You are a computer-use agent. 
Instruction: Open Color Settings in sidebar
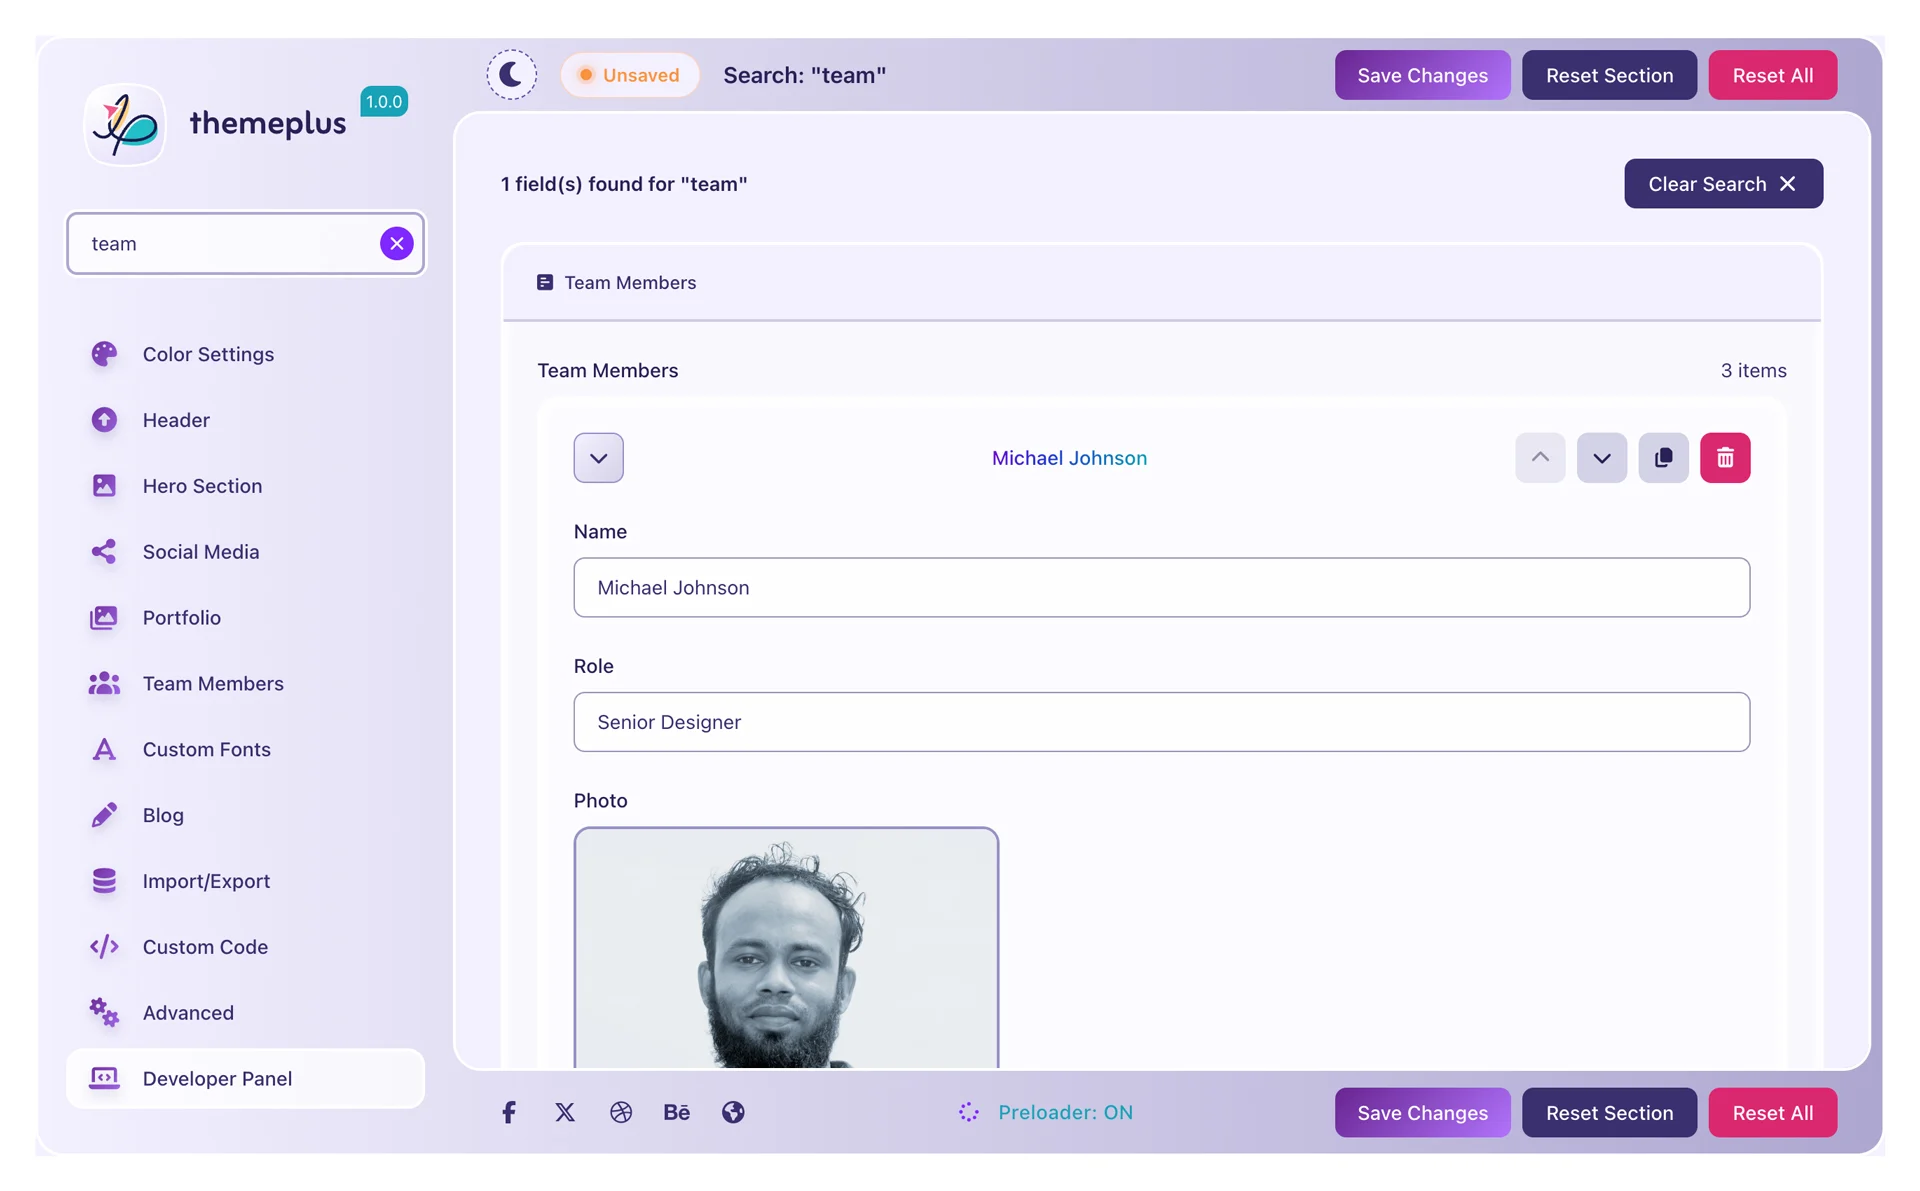(x=208, y=354)
